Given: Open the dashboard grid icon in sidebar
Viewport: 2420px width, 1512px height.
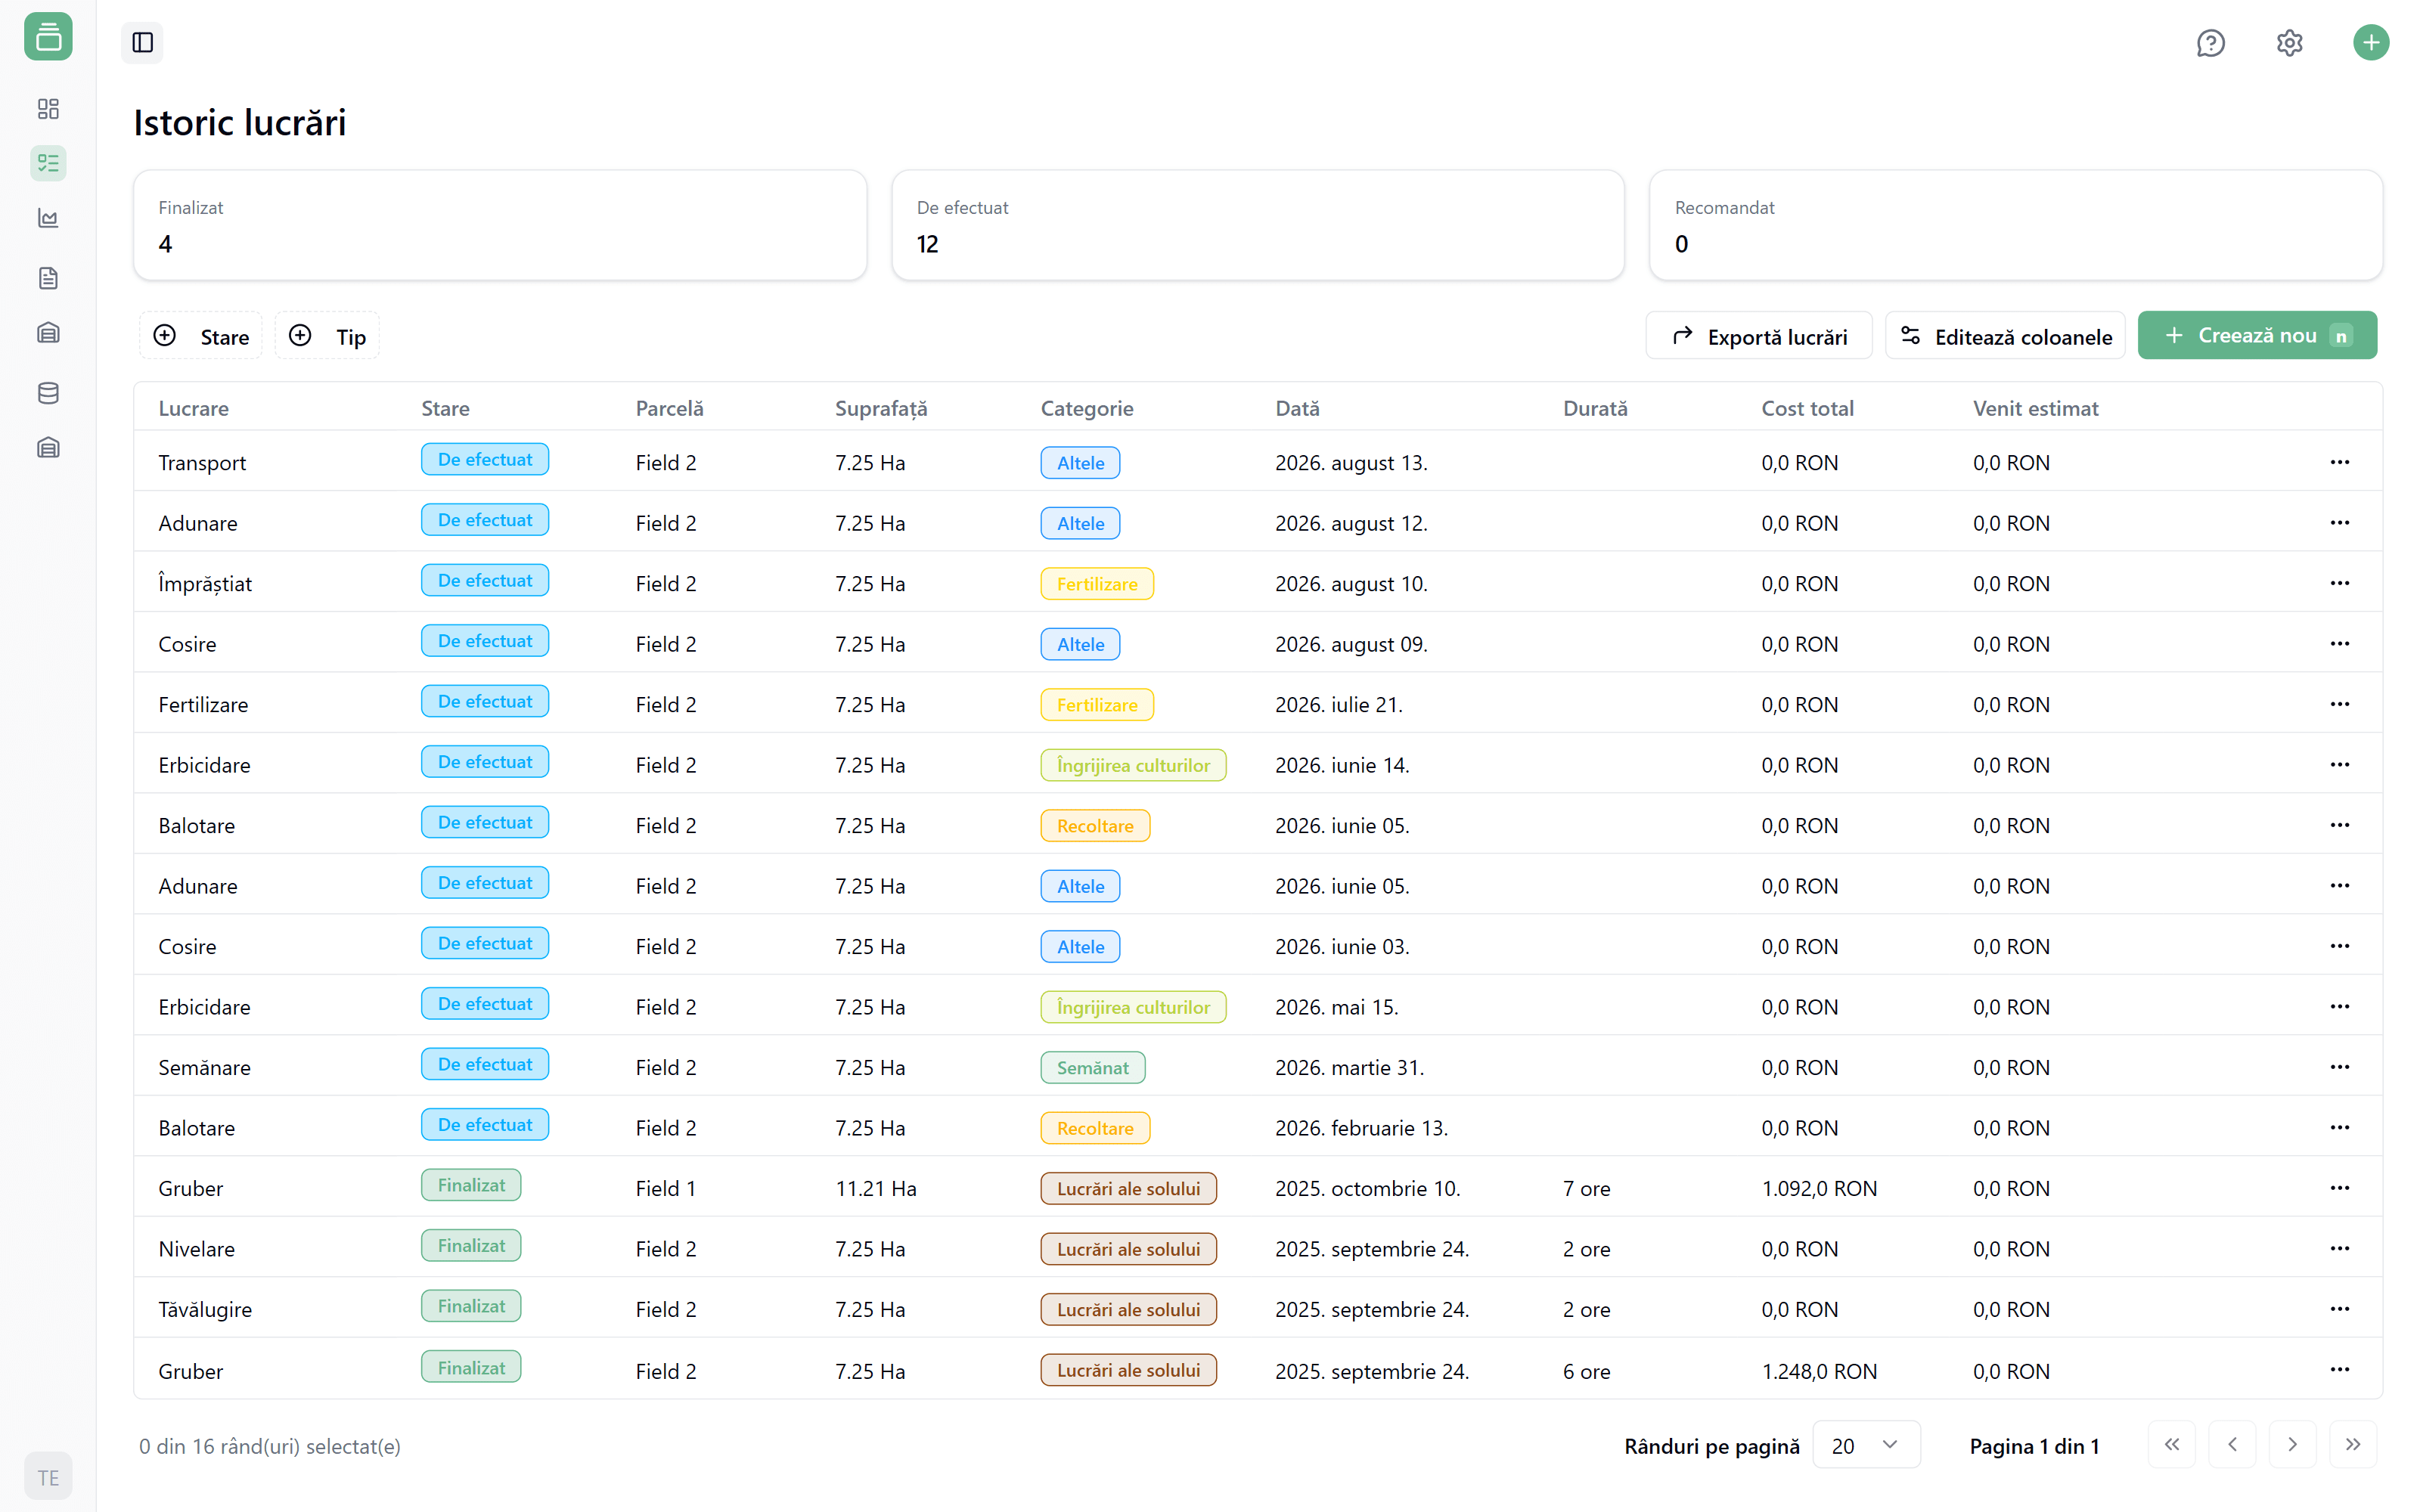Looking at the screenshot, I should pyautogui.click(x=48, y=108).
